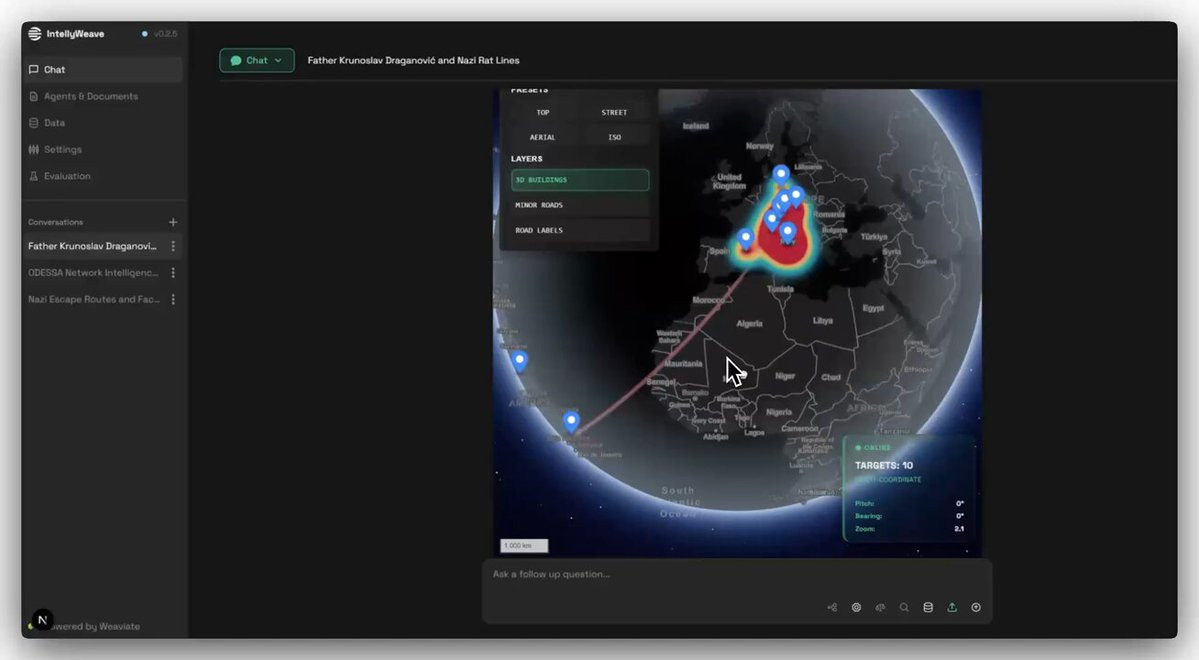The width and height of the screenshot is (1199, 660).
Task: Click the northernmost map pin near Denmark
Action: coord(781,175)
